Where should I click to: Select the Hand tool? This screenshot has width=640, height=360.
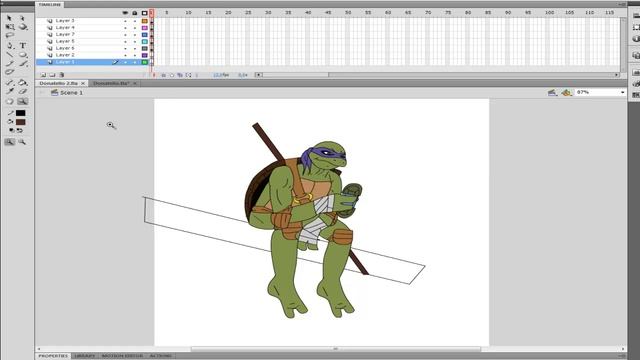pos(9,101)
